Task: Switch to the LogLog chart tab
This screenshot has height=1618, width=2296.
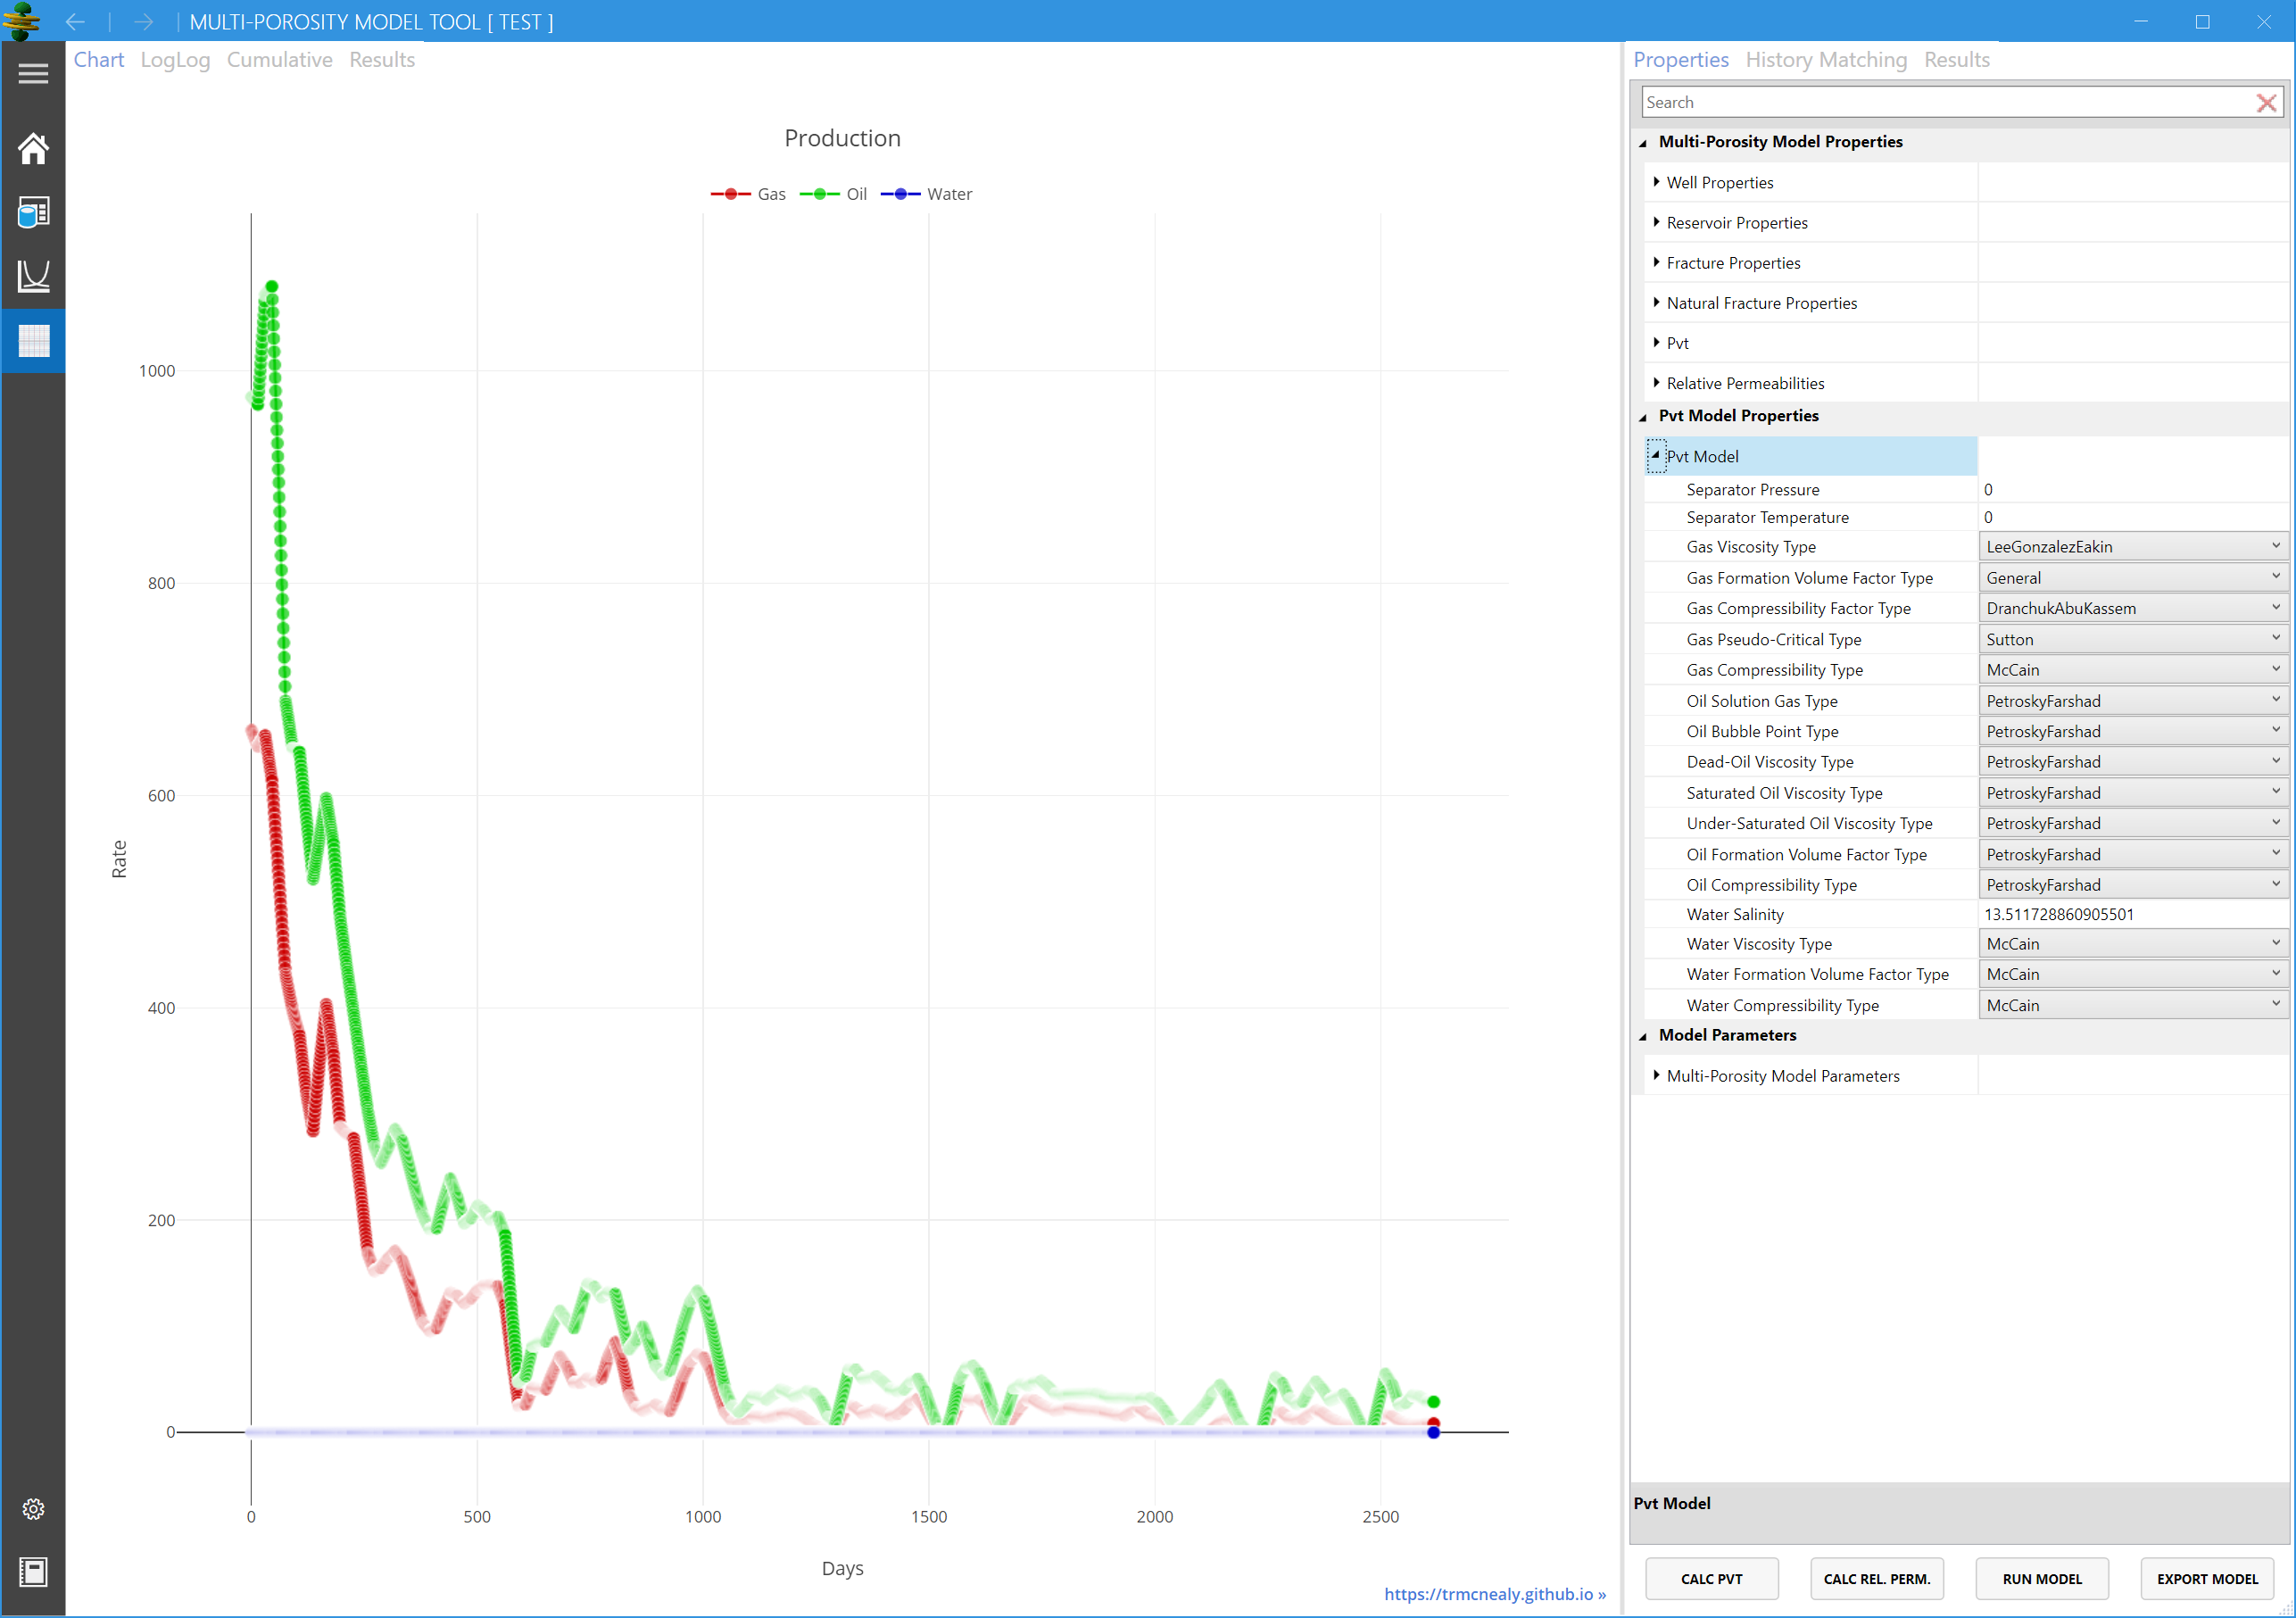Action: click(x=175, y=60)
